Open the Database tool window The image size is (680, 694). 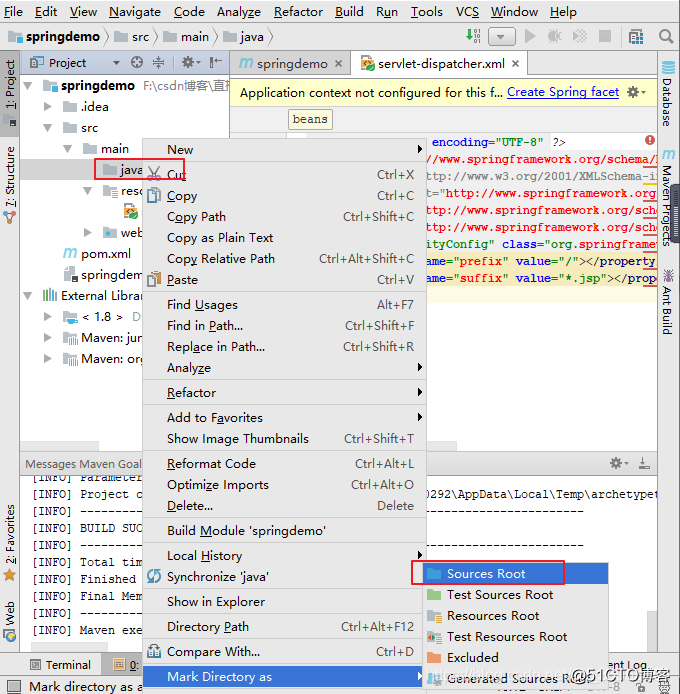pyautogui.click(x=668, y=94)
